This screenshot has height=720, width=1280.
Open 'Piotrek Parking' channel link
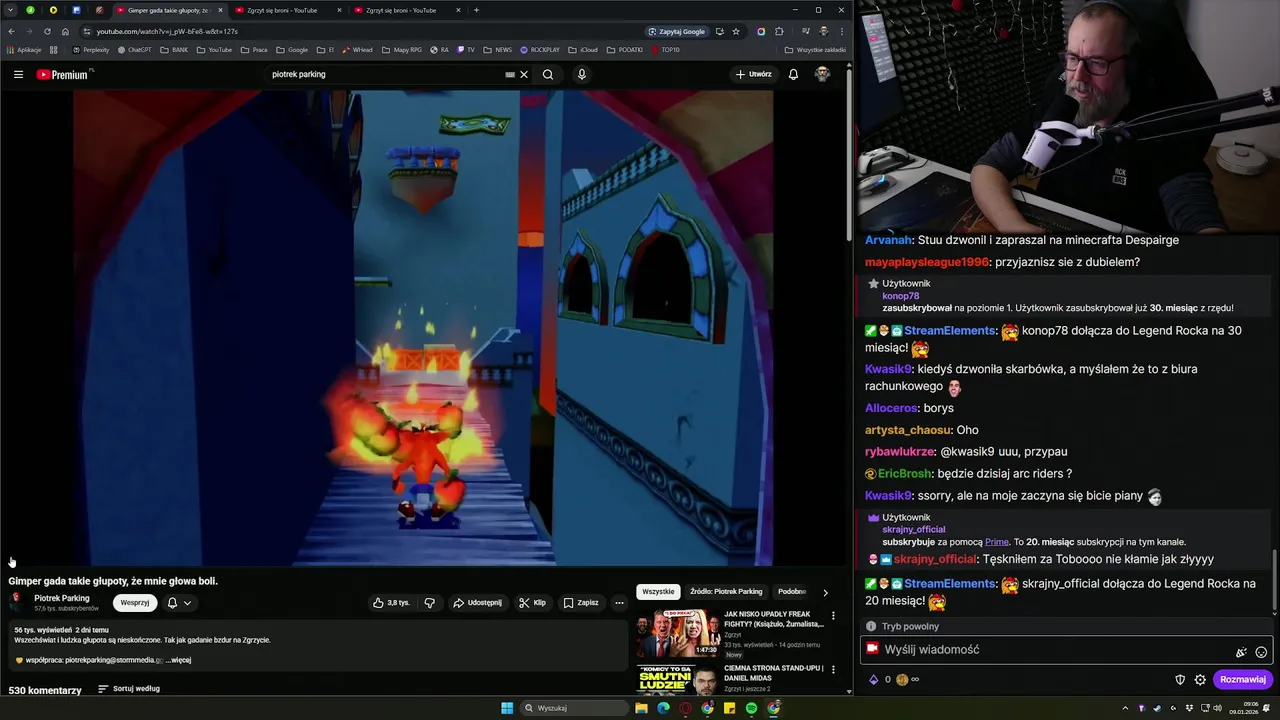(62, 598)
